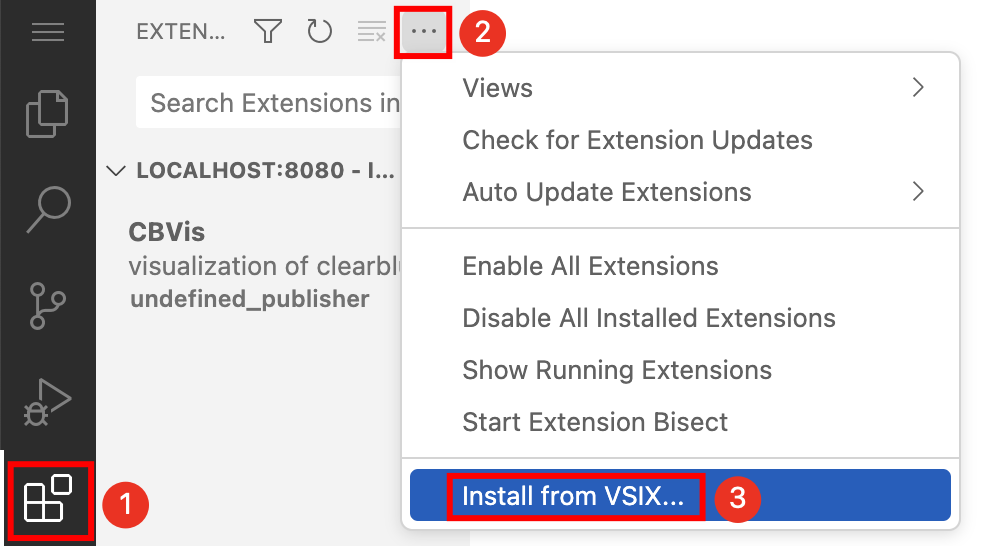The height and width of the screenshot is (546, 988).
Task: Choose Enable All Extensions
Action: 590,266
